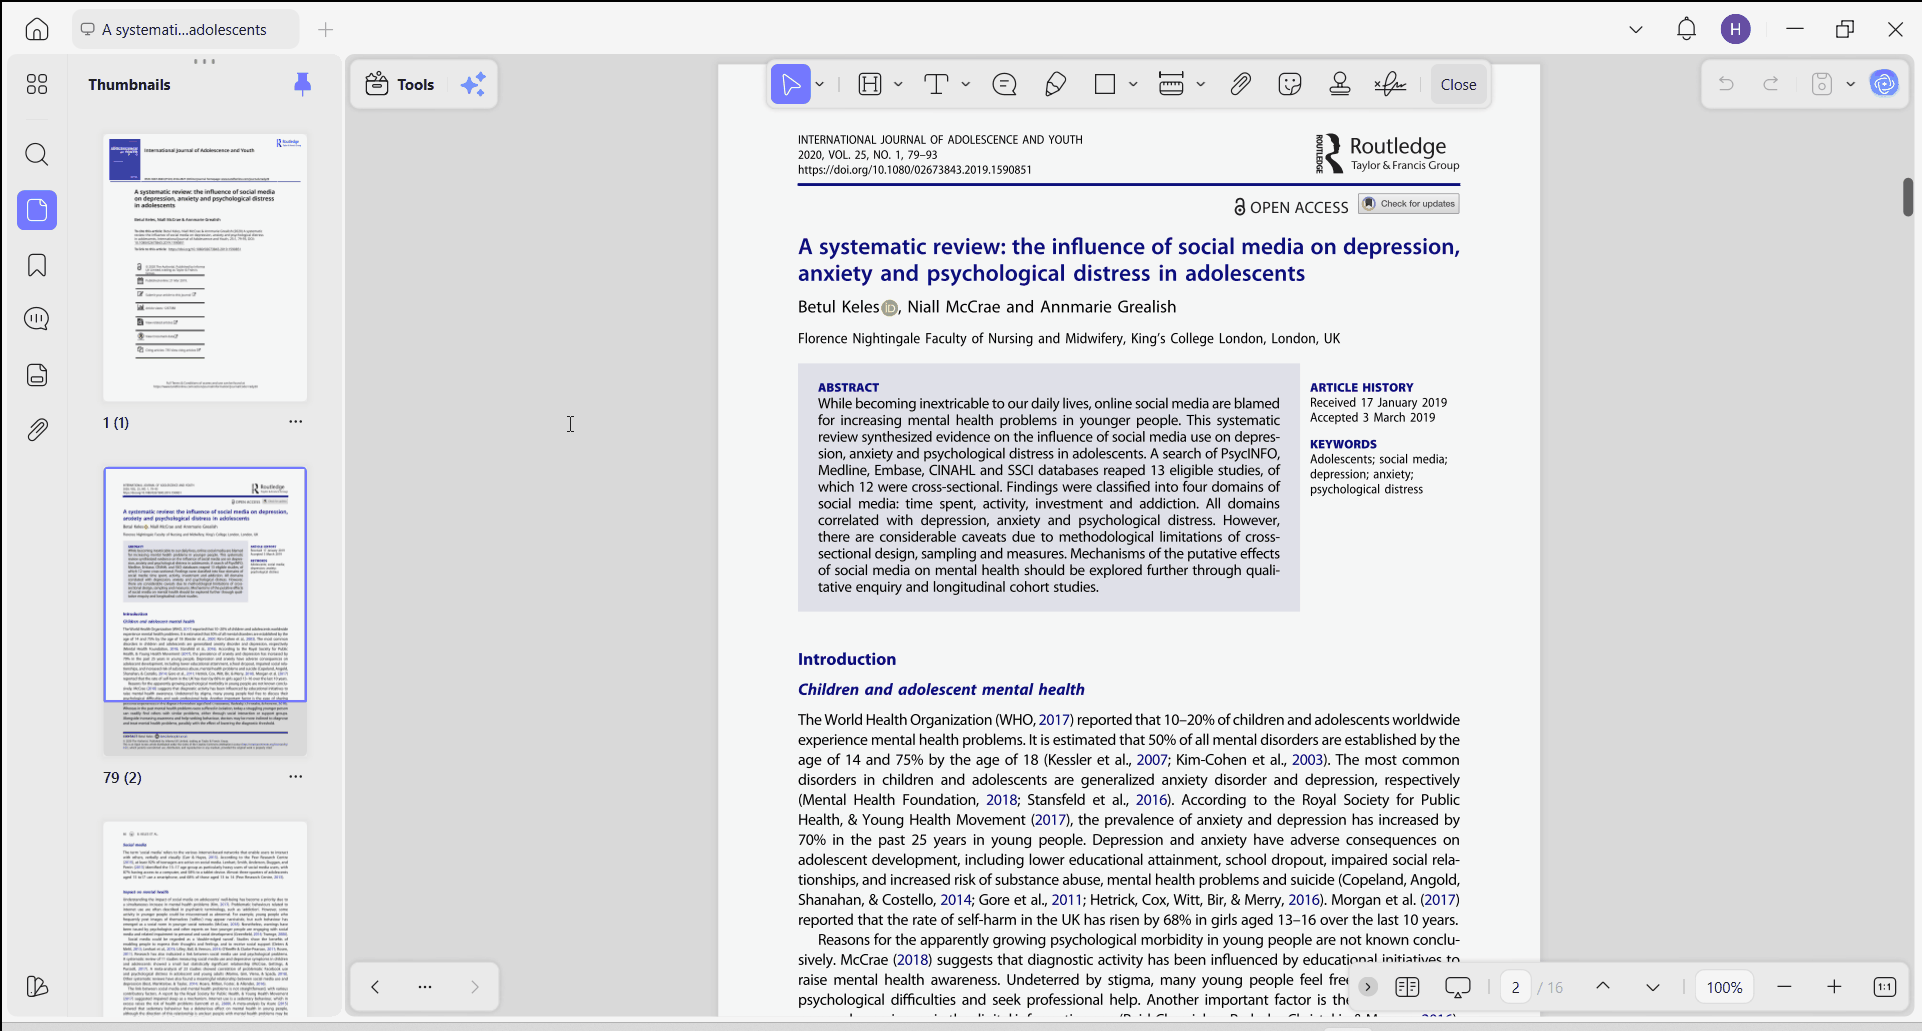The image size is (1922, 1031).
Task: Click the Check for updates badge
Action: coord(1409,204)
